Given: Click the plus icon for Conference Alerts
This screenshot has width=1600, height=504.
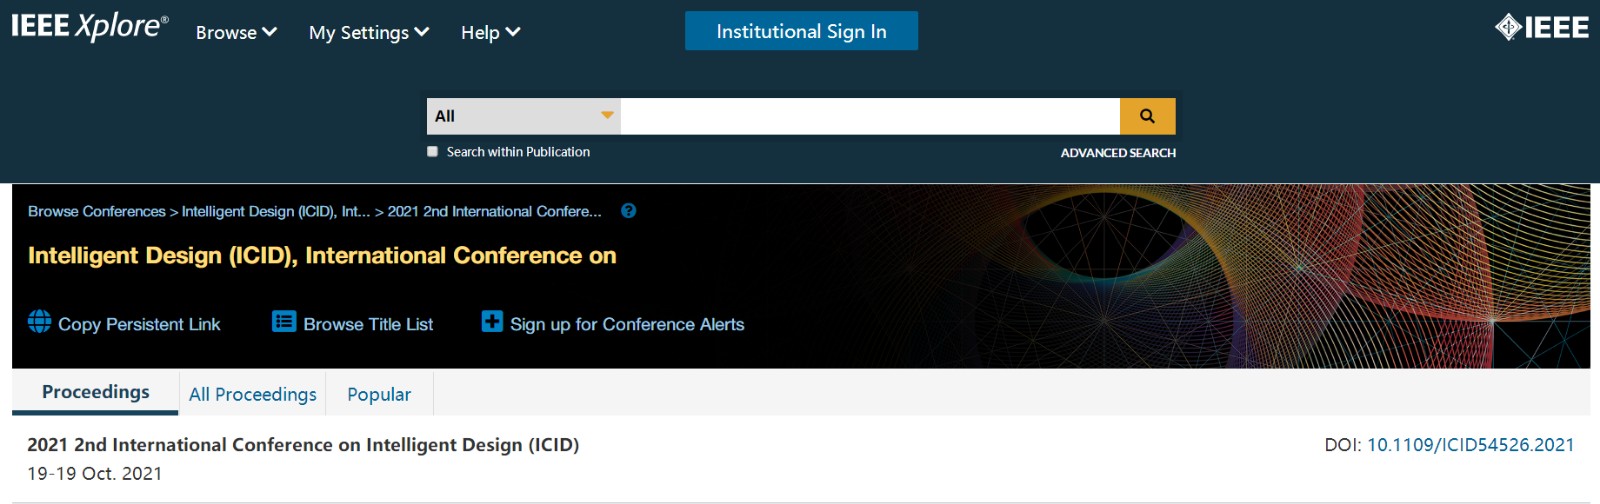Looking at the screenshot, I should 492,322.
